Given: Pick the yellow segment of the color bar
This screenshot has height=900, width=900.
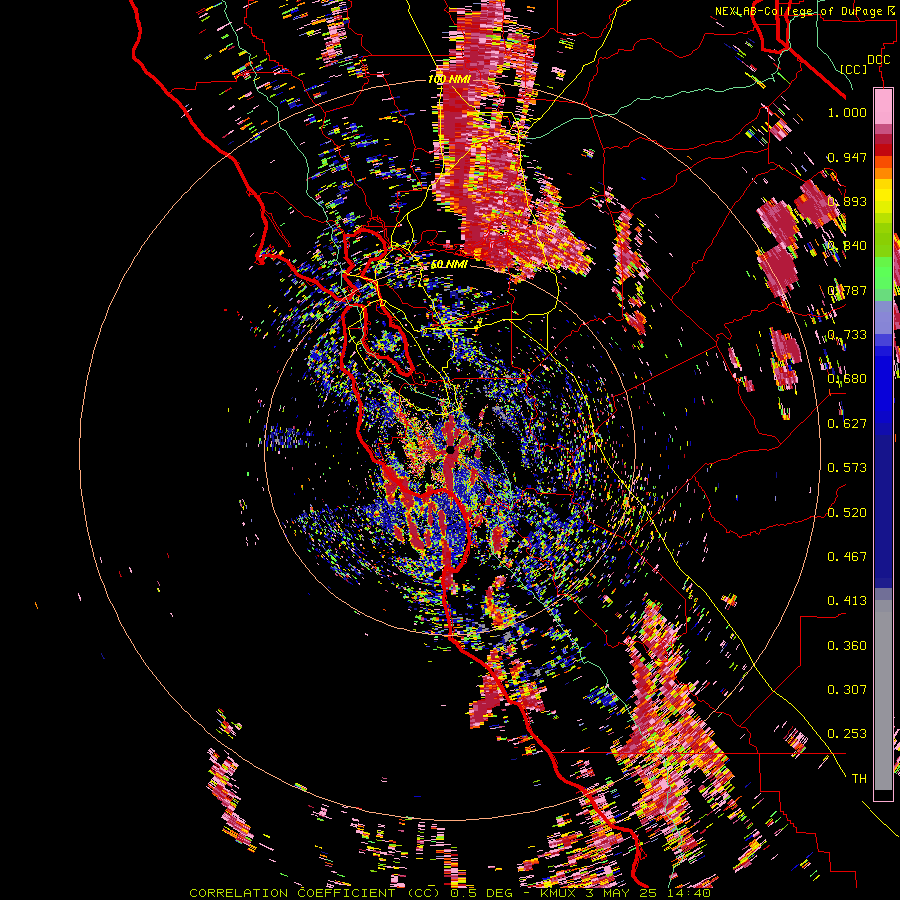Looking at the screenshot, I should tap(883, 197).
